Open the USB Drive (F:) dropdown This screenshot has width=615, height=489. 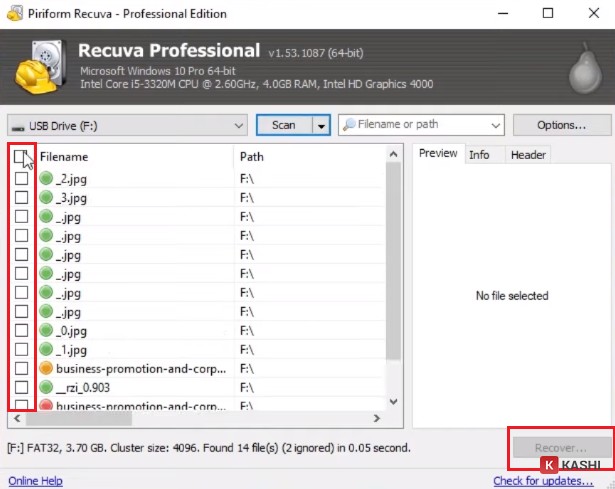click(x=237, y=126)
